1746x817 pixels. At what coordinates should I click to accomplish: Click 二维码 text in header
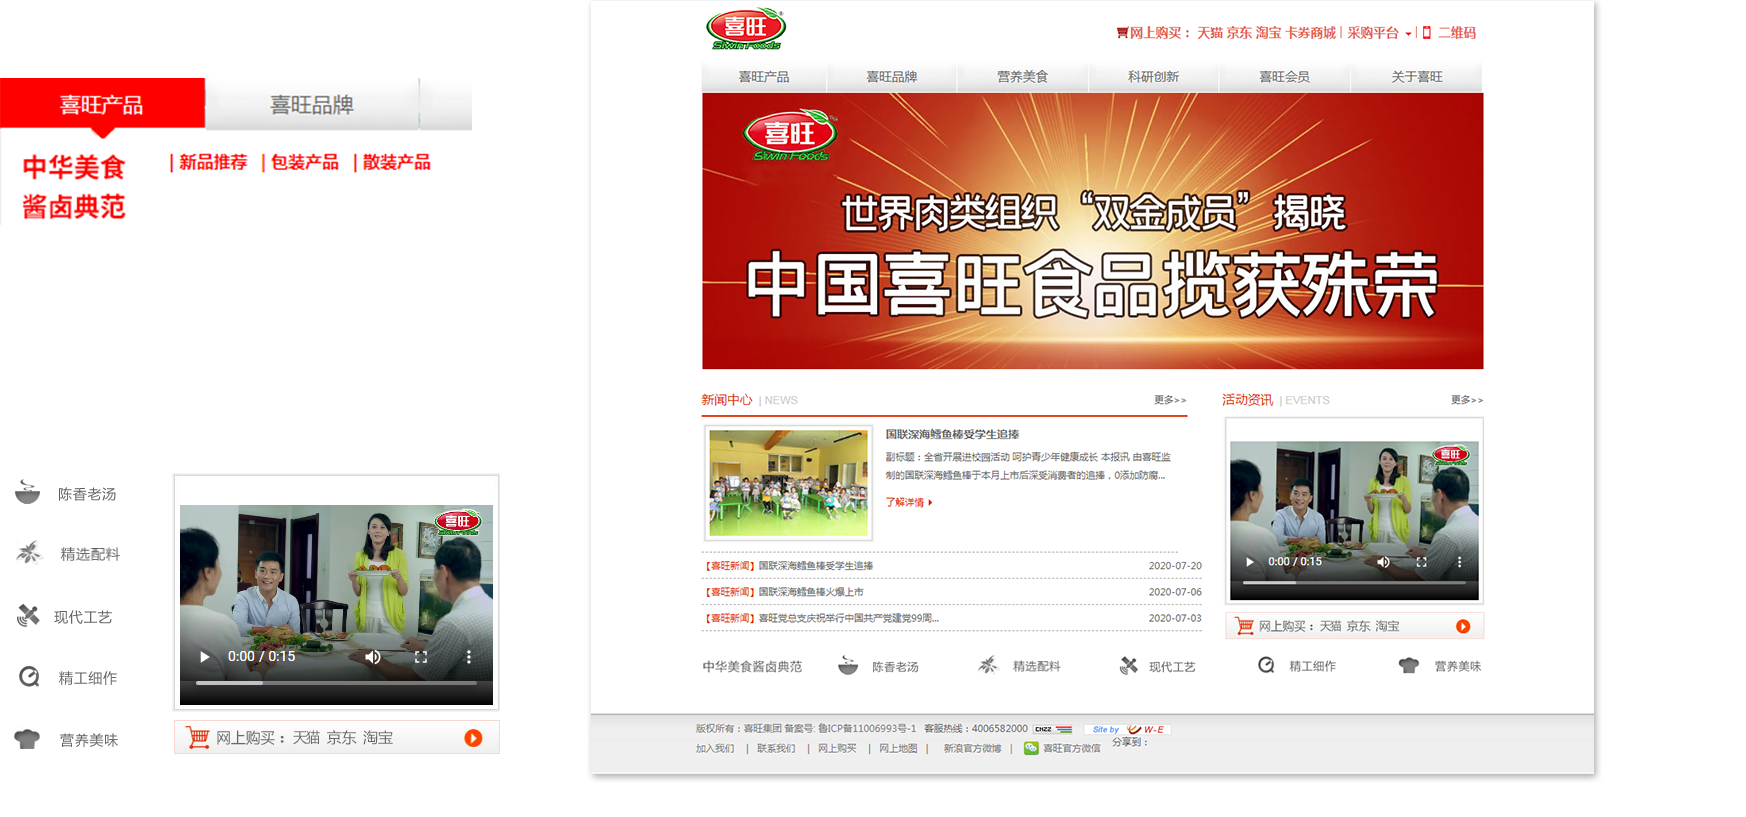point(1457,33)
